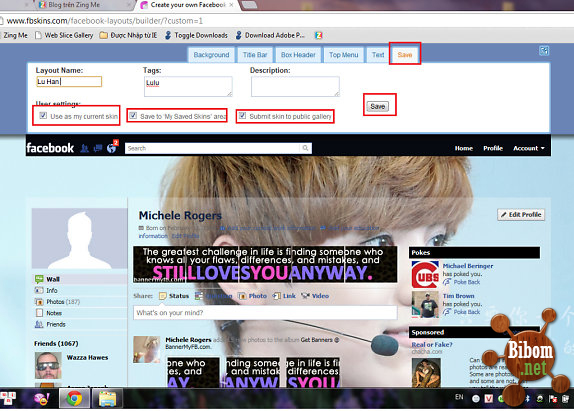
Task: Open 'Được Nhập từ IE' bookmarks folder
Action: (128, 35)
